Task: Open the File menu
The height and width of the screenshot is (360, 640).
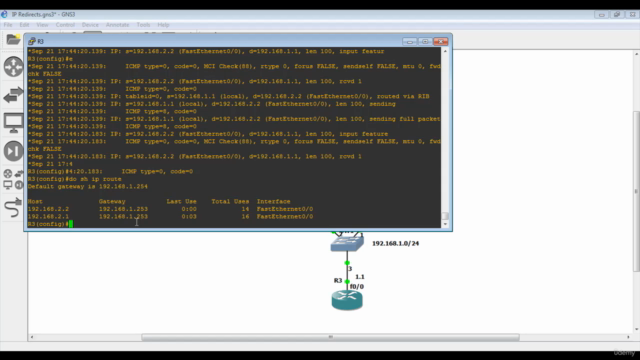Action: pyautogui.click(x=8, y=25)
